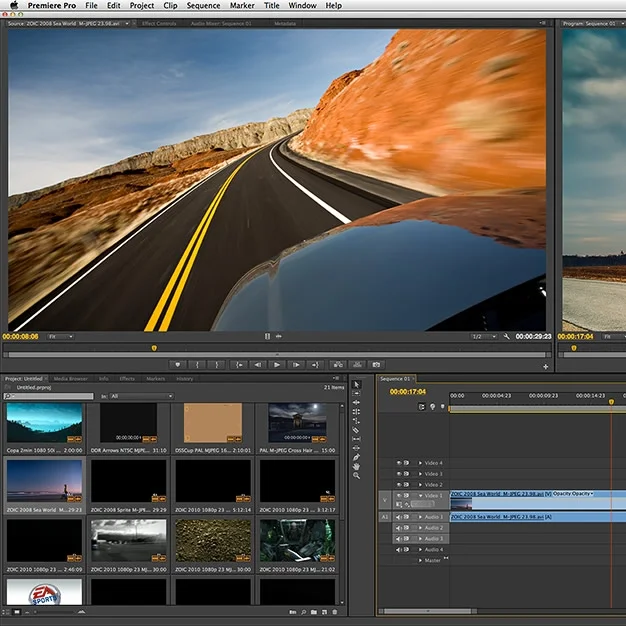Open the Title menu
Image resolution: width=626 pixels, height=626 pixels.
(x=271, y=6)
